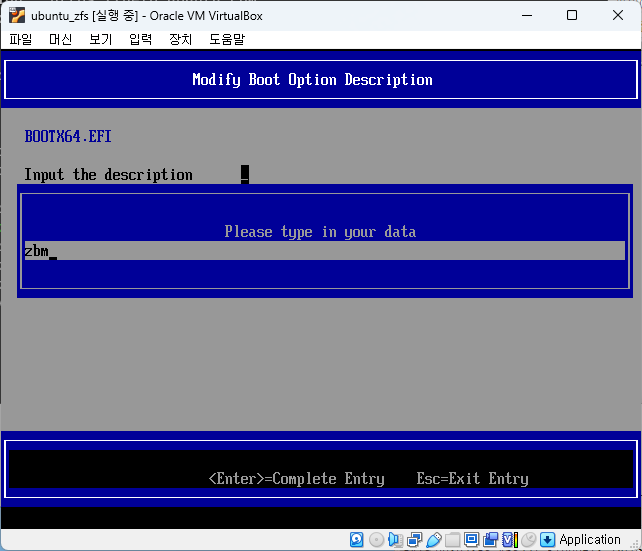Image resolution: width=642 pixels, height=551 pixels.
Task: Click the hard disk activity status icon
Action: (357, 539)
